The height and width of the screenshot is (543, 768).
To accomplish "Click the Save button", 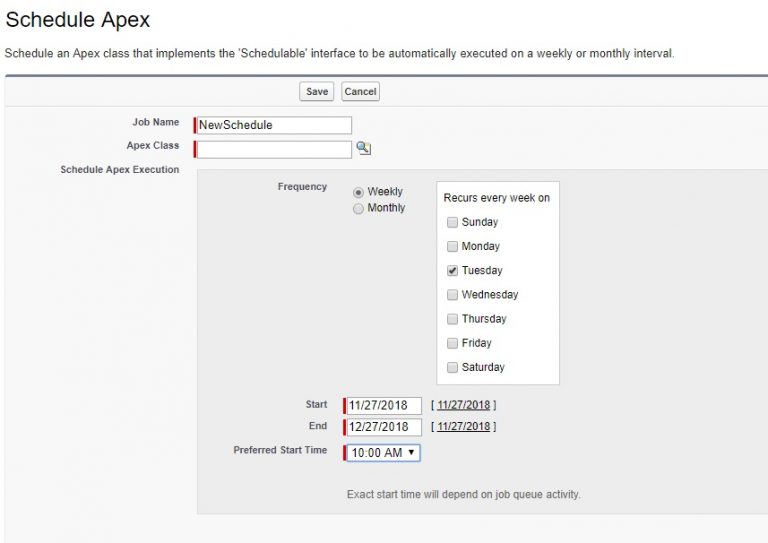I will click(x=316, y=92).
